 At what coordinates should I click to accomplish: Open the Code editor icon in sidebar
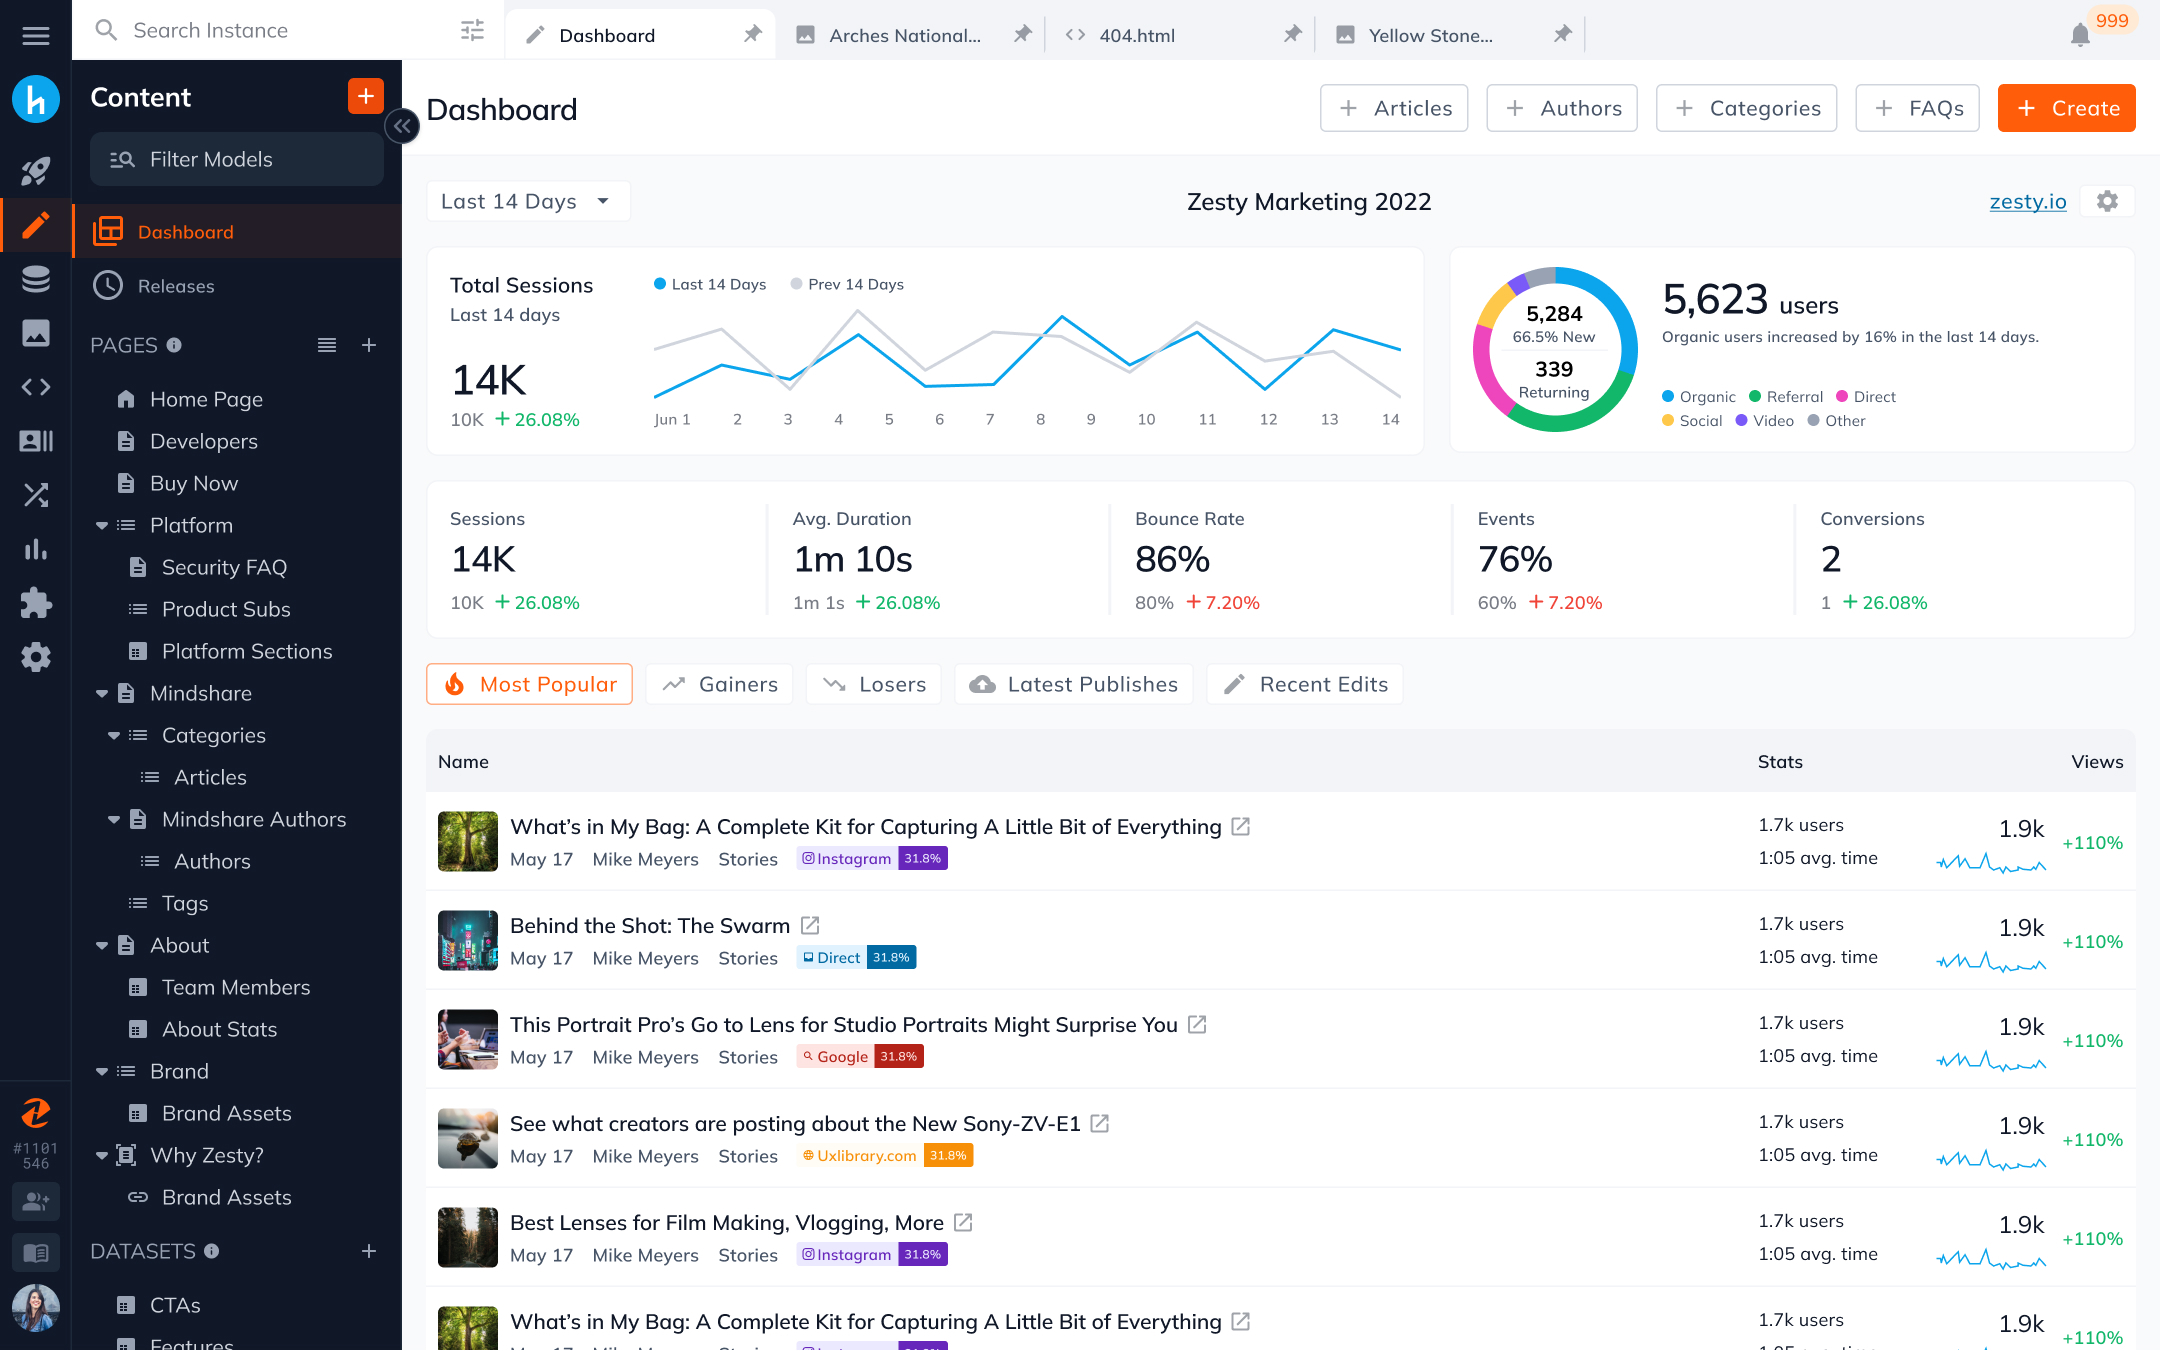(x=35, y=387)
